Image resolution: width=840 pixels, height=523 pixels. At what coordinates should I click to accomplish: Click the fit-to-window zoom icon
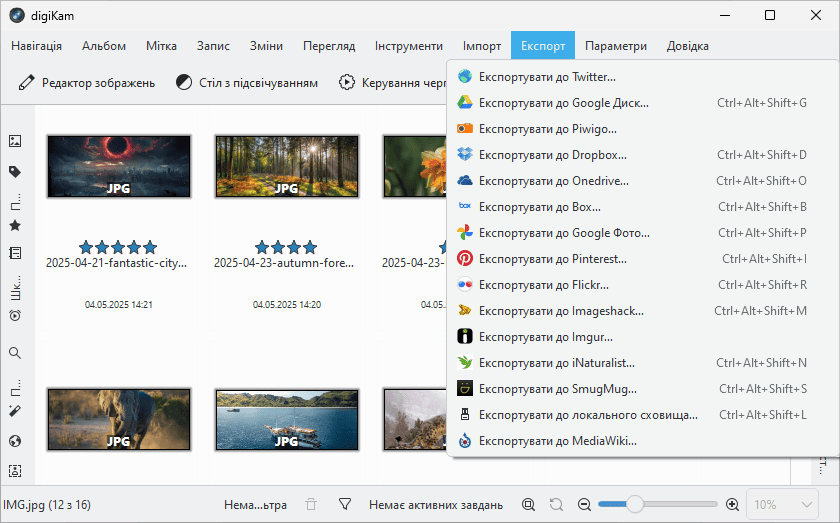click(528, 505)
